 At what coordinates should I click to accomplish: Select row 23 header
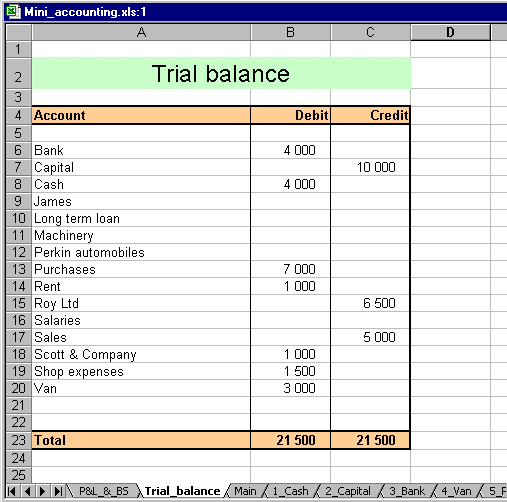click(x=19, y=440)
